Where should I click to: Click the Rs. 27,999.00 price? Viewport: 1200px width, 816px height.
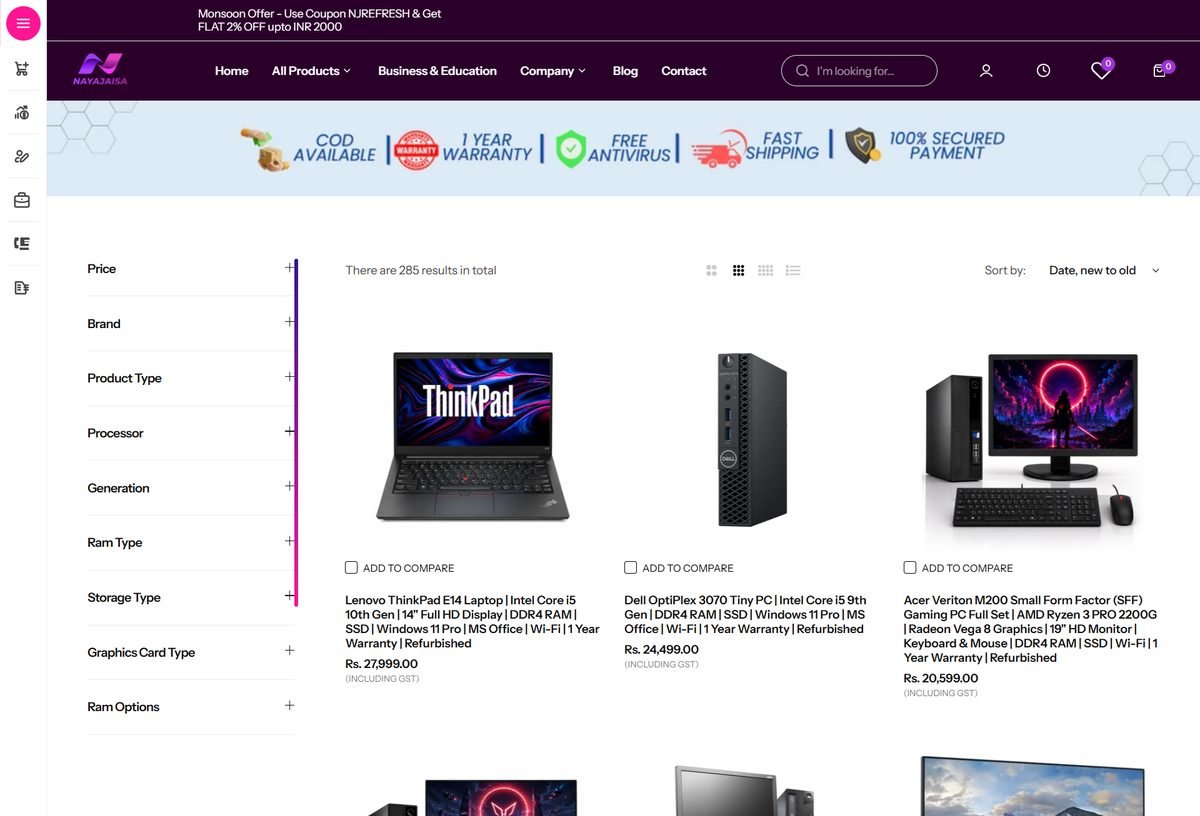pyautogui.click(x=381, y=664)
